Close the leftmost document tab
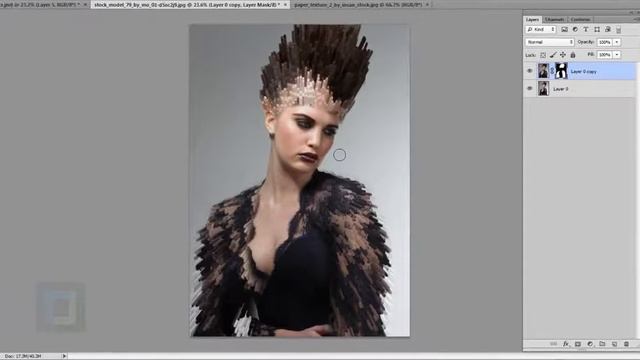This screenshot has height=360, width=640. [85, 4]
